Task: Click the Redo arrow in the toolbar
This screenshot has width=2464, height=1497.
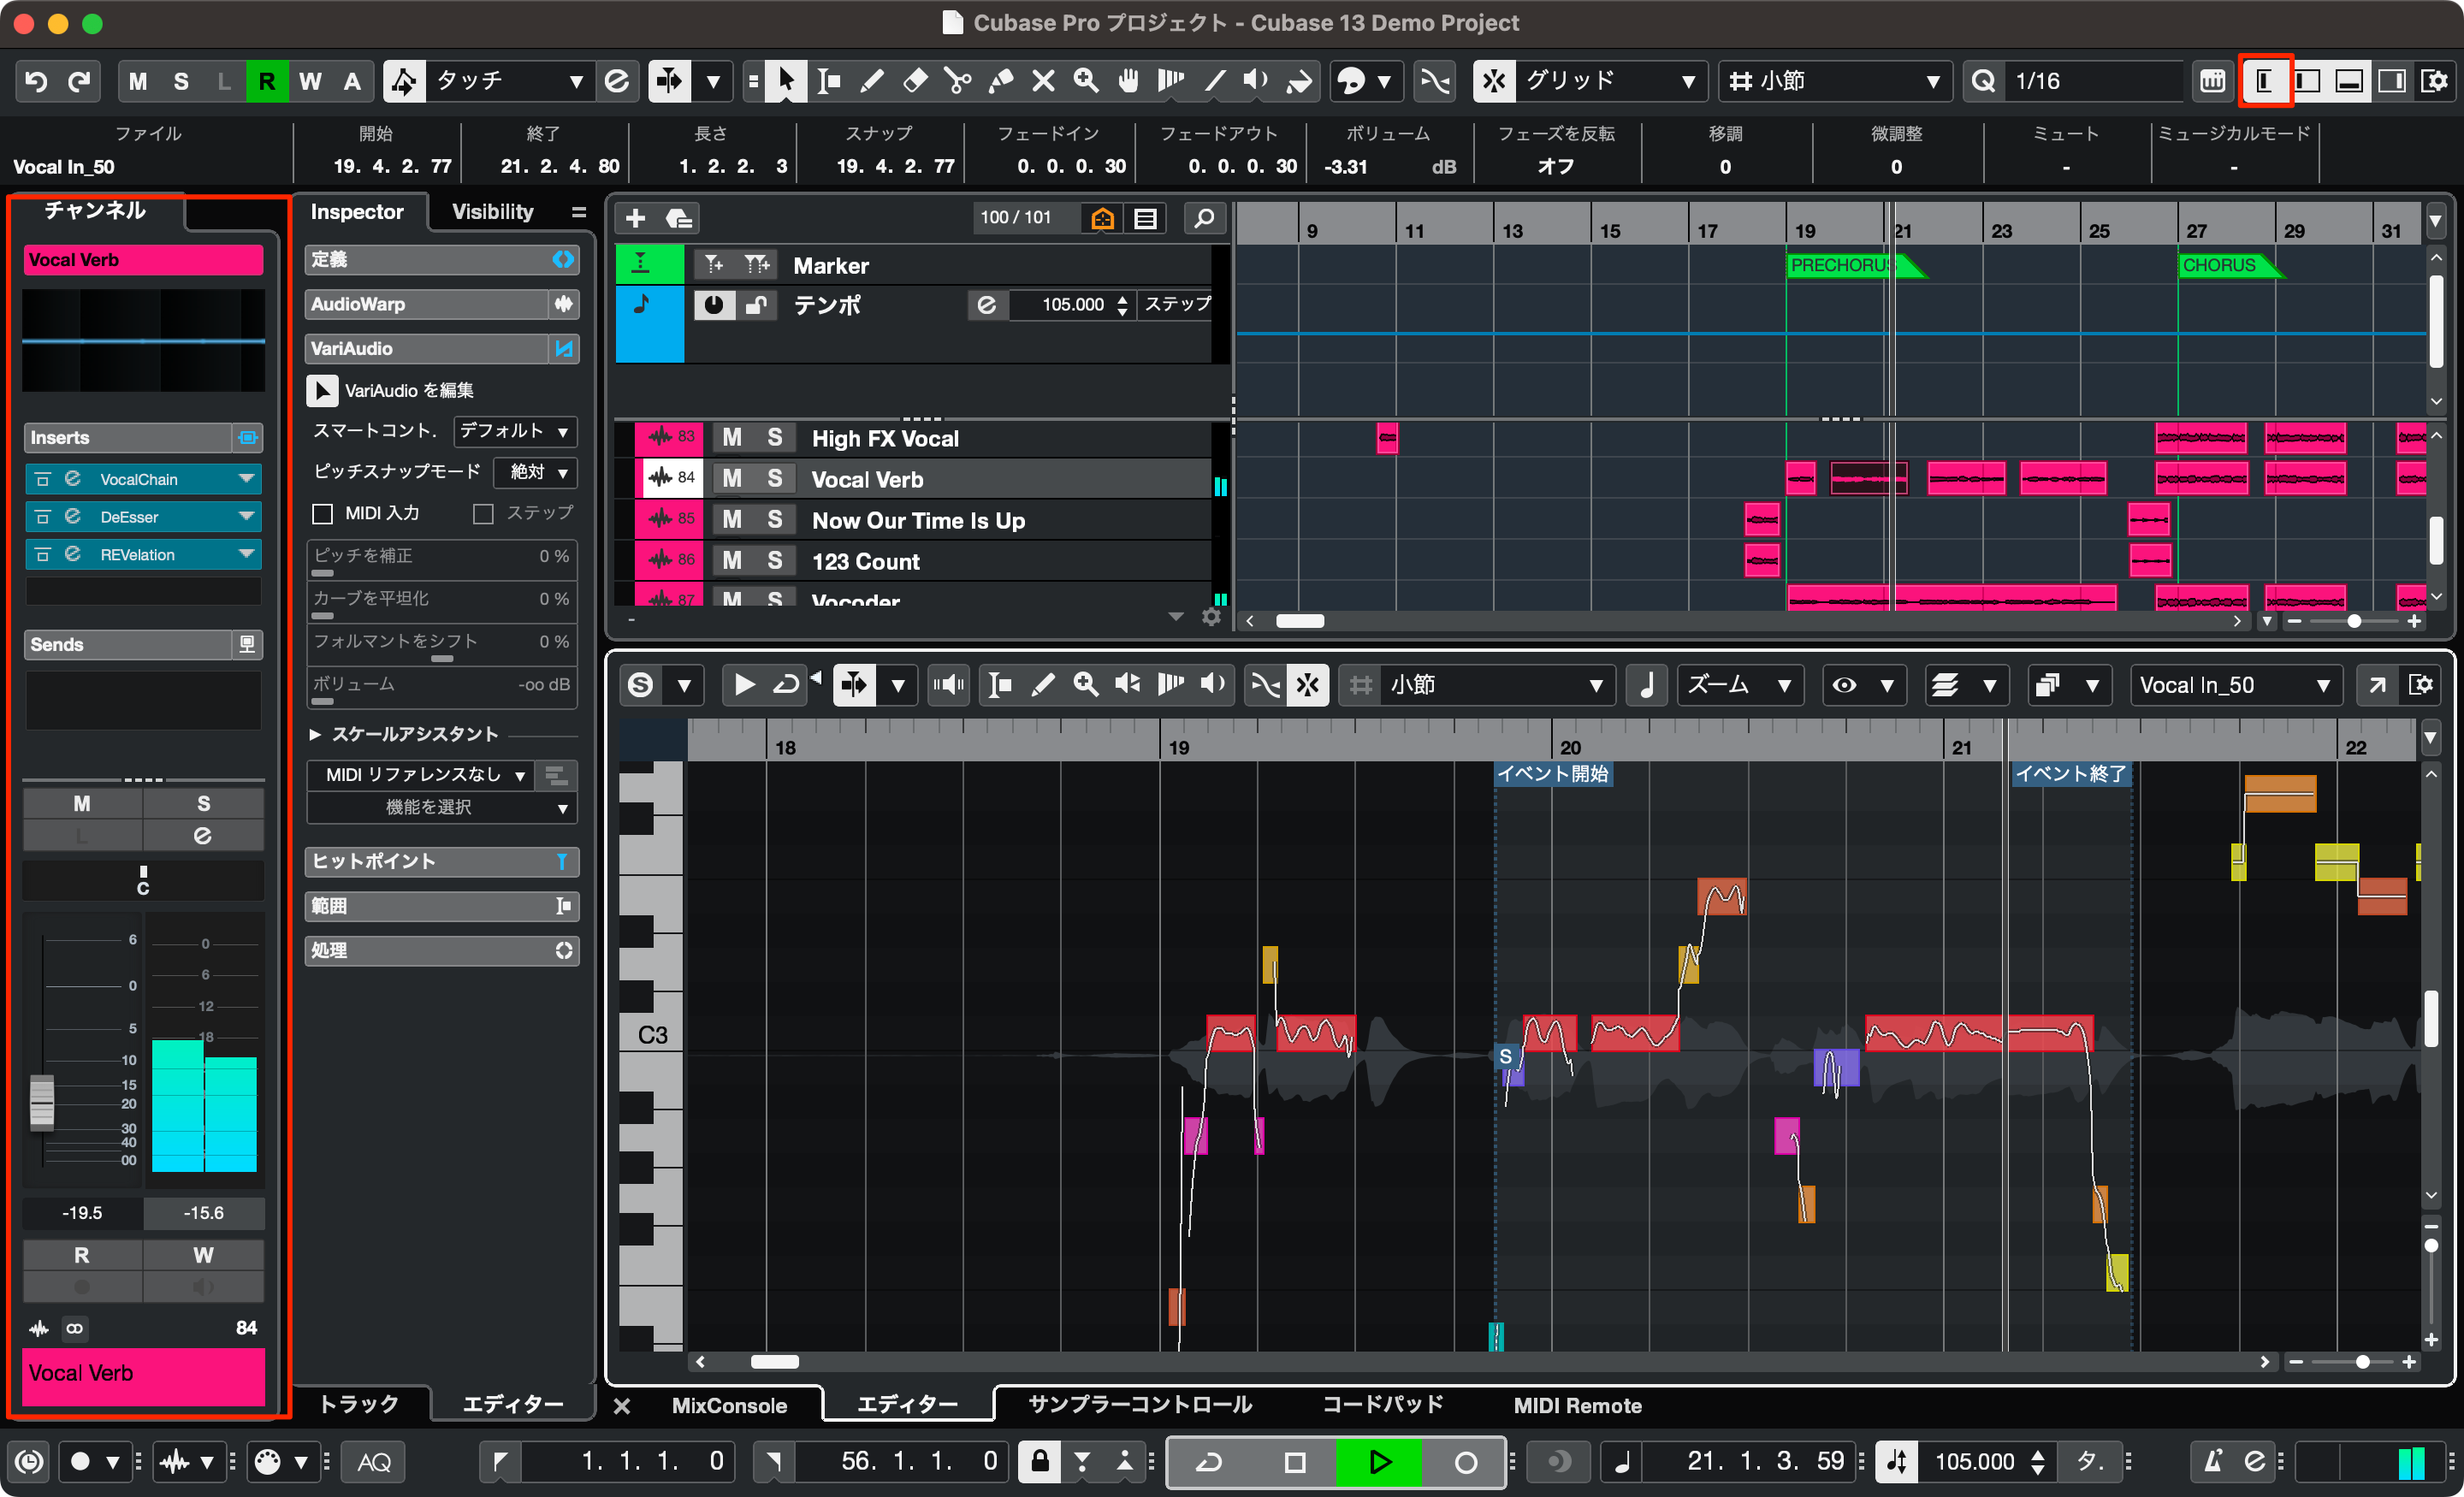Action: point(79,81)
